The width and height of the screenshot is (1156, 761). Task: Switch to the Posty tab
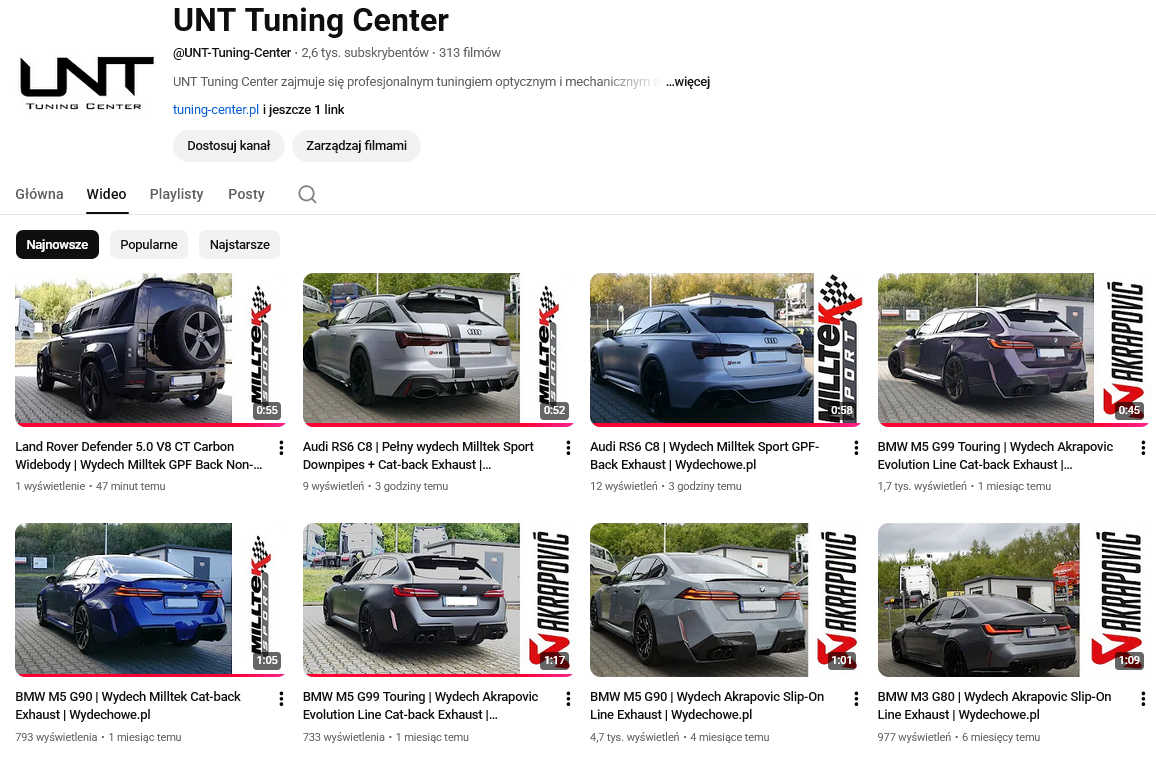click(x=246, y=194)
